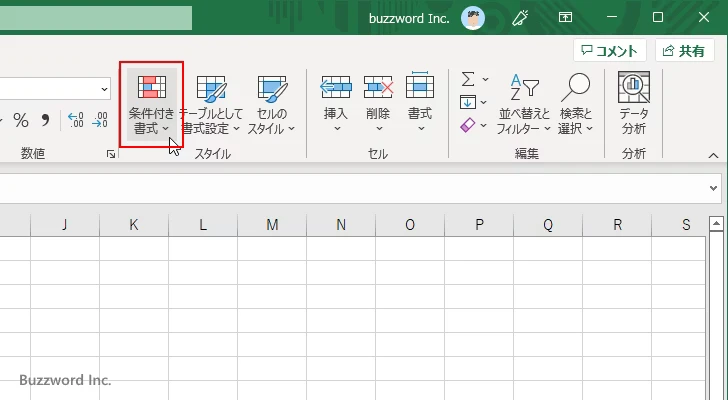The width and height of the screenshot is (728, 400).
Task: Expand the Fill down dropdown arrow
Action: pos(486,102)
